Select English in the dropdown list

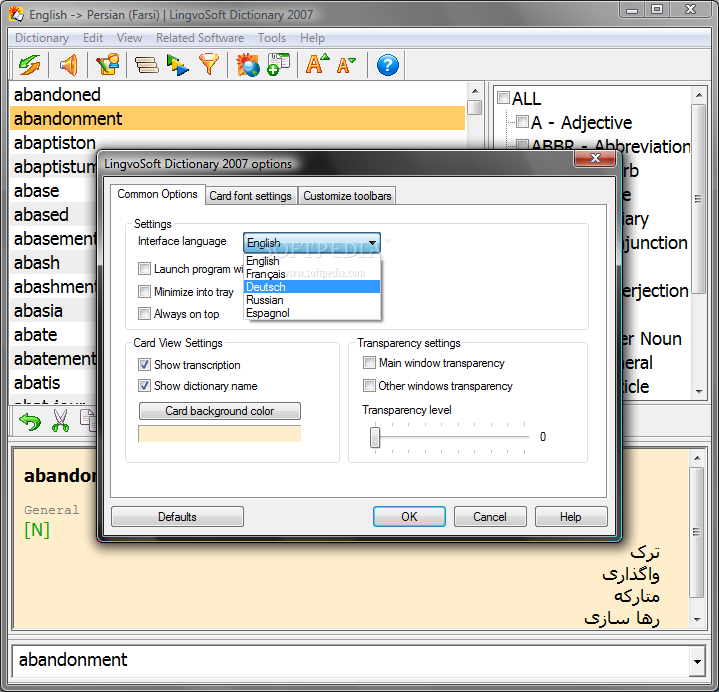click(x=312, y=261)
